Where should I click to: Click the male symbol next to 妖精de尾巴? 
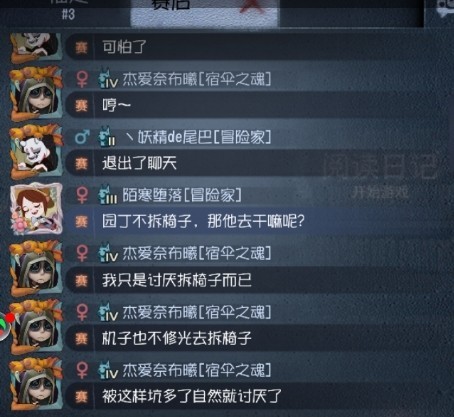pyautogui.click(x=82, y=137)
